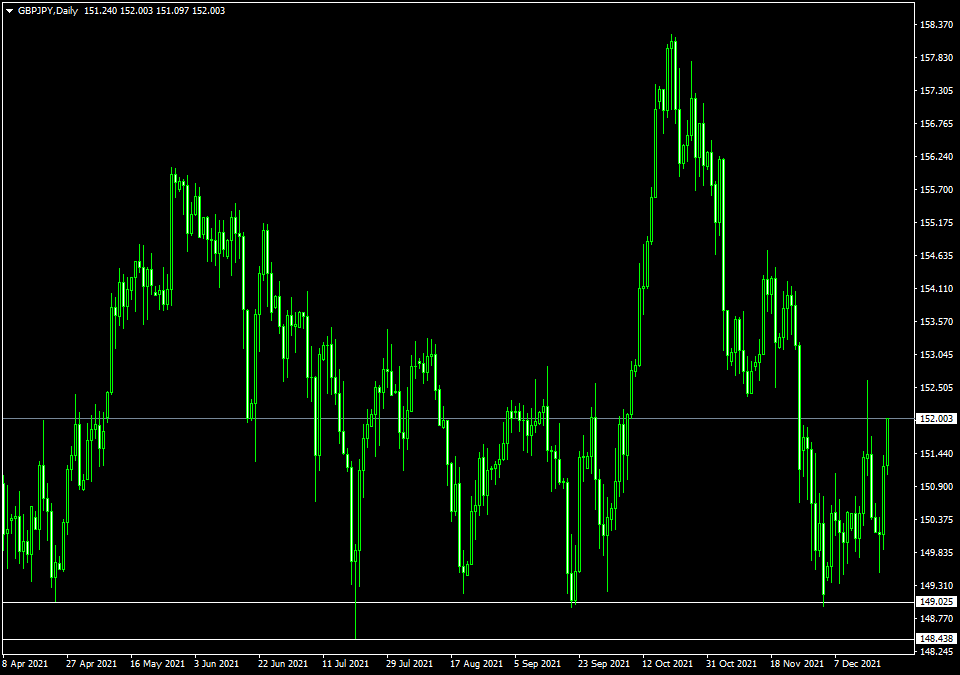This screenshot has height=675, width=960.
Task: Click the 11 Jul 2021 date label
Action: (345, 663)
